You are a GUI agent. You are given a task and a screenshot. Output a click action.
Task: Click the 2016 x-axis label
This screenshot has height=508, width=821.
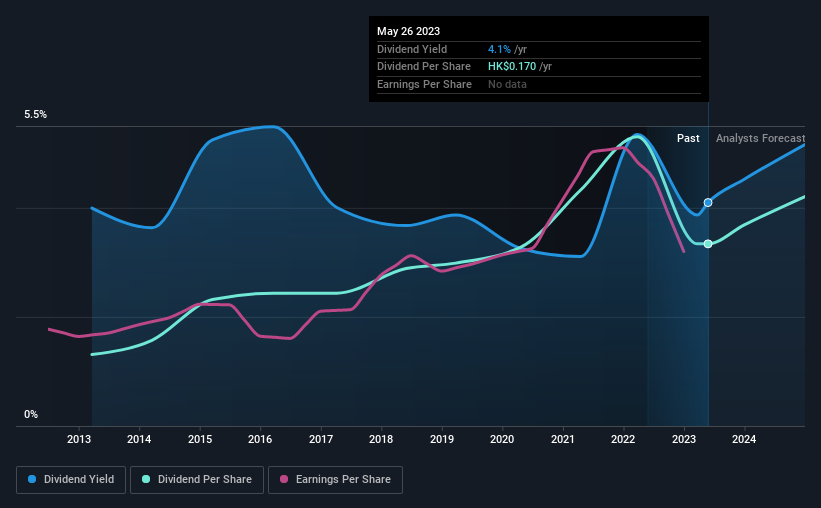coord(260,439)
